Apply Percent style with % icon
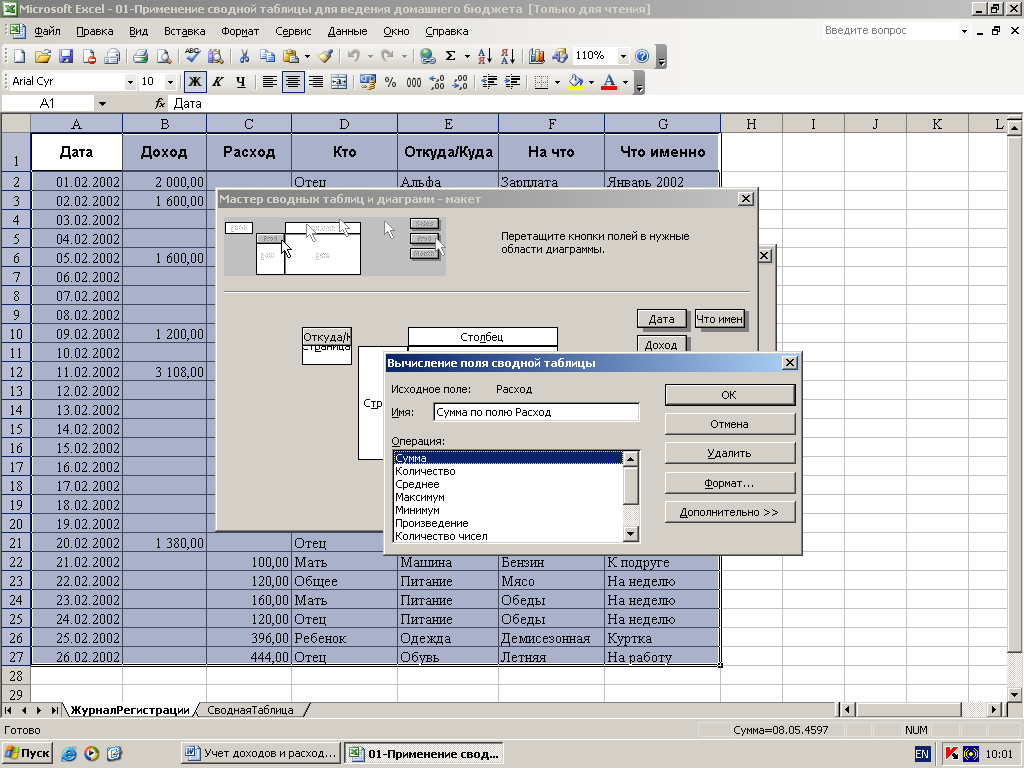 pos(391,82)
